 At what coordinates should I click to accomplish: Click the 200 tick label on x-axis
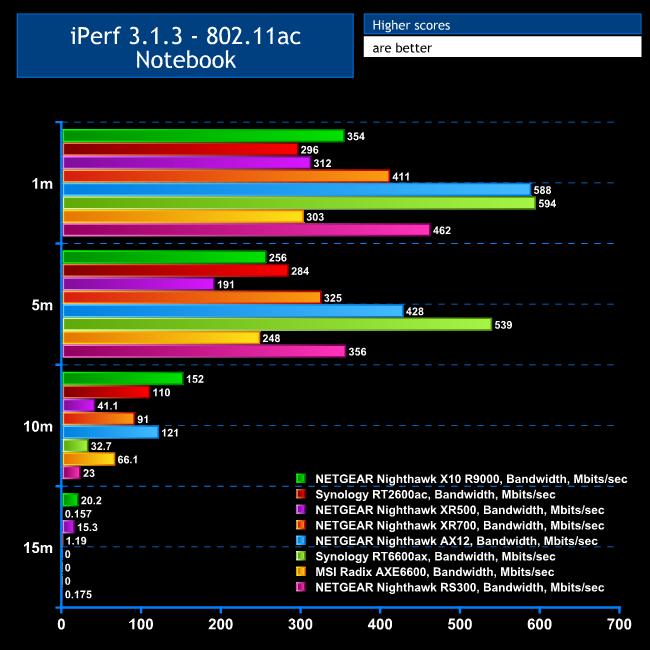221,624
